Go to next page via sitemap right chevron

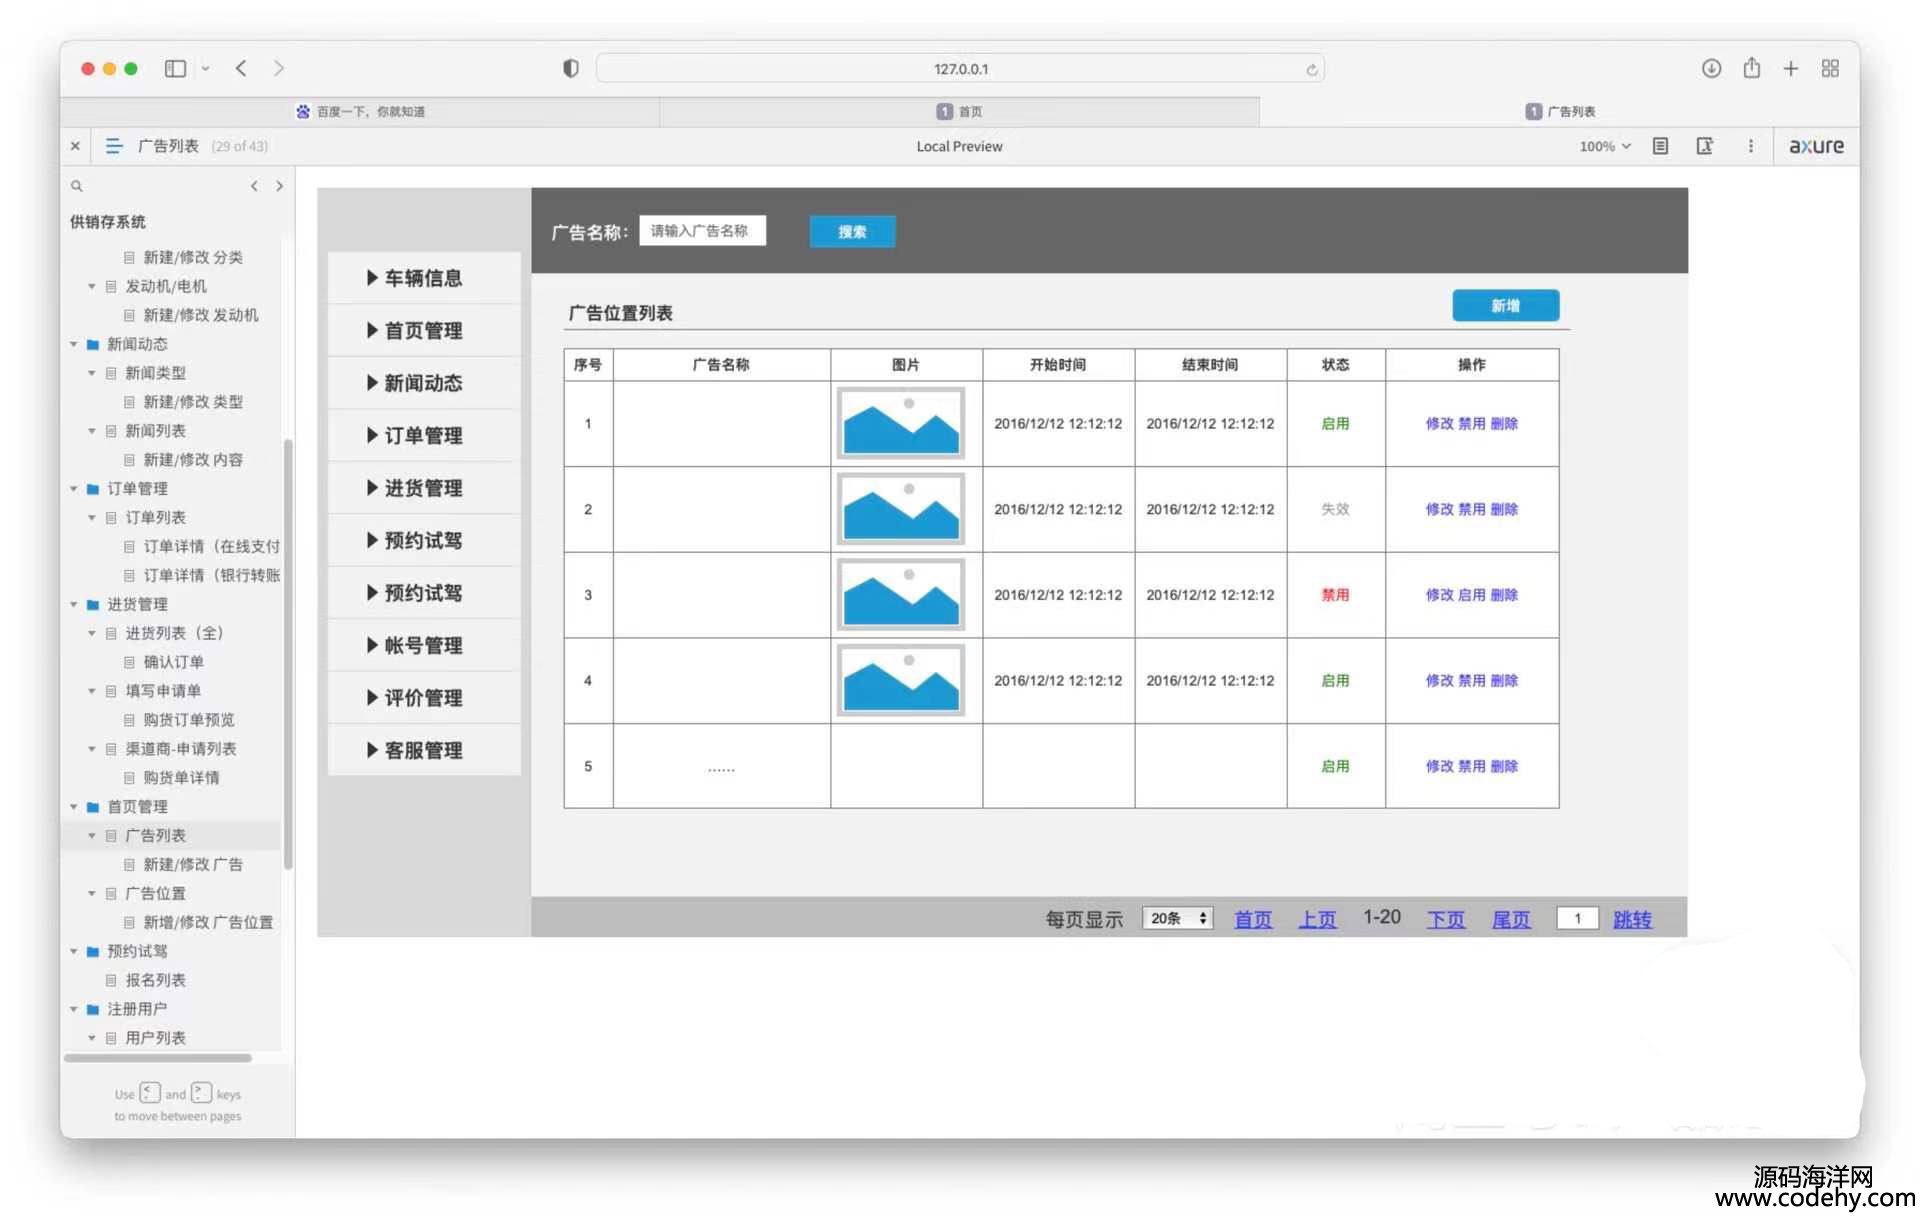click(279, 186)
